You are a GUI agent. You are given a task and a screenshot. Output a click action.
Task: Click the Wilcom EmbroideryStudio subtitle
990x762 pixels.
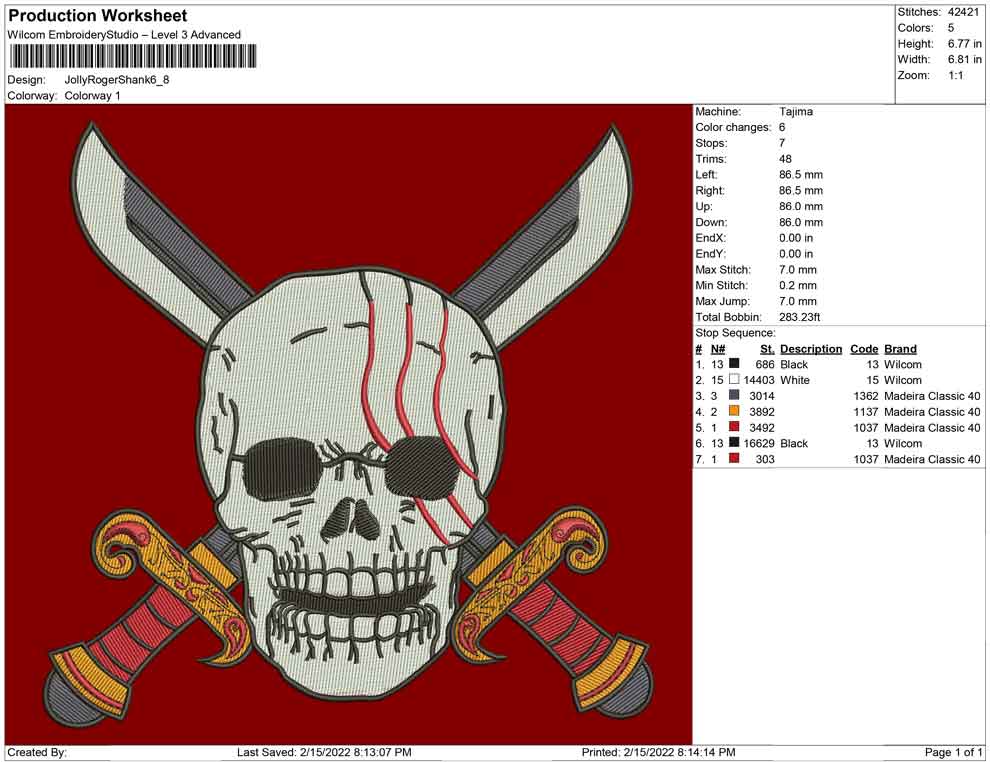coord(124,35)
